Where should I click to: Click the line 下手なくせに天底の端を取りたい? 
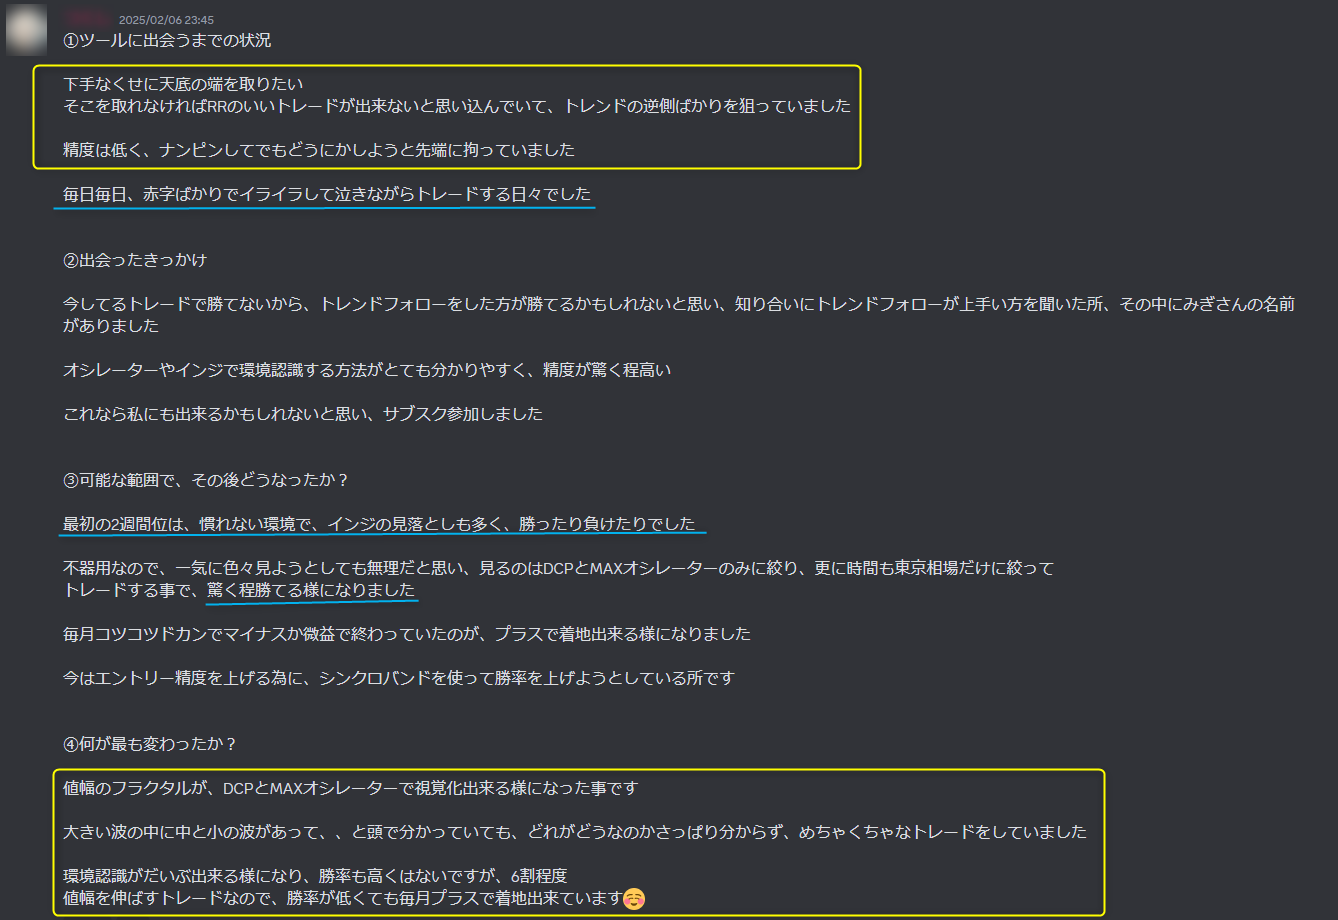click(183, 84)
